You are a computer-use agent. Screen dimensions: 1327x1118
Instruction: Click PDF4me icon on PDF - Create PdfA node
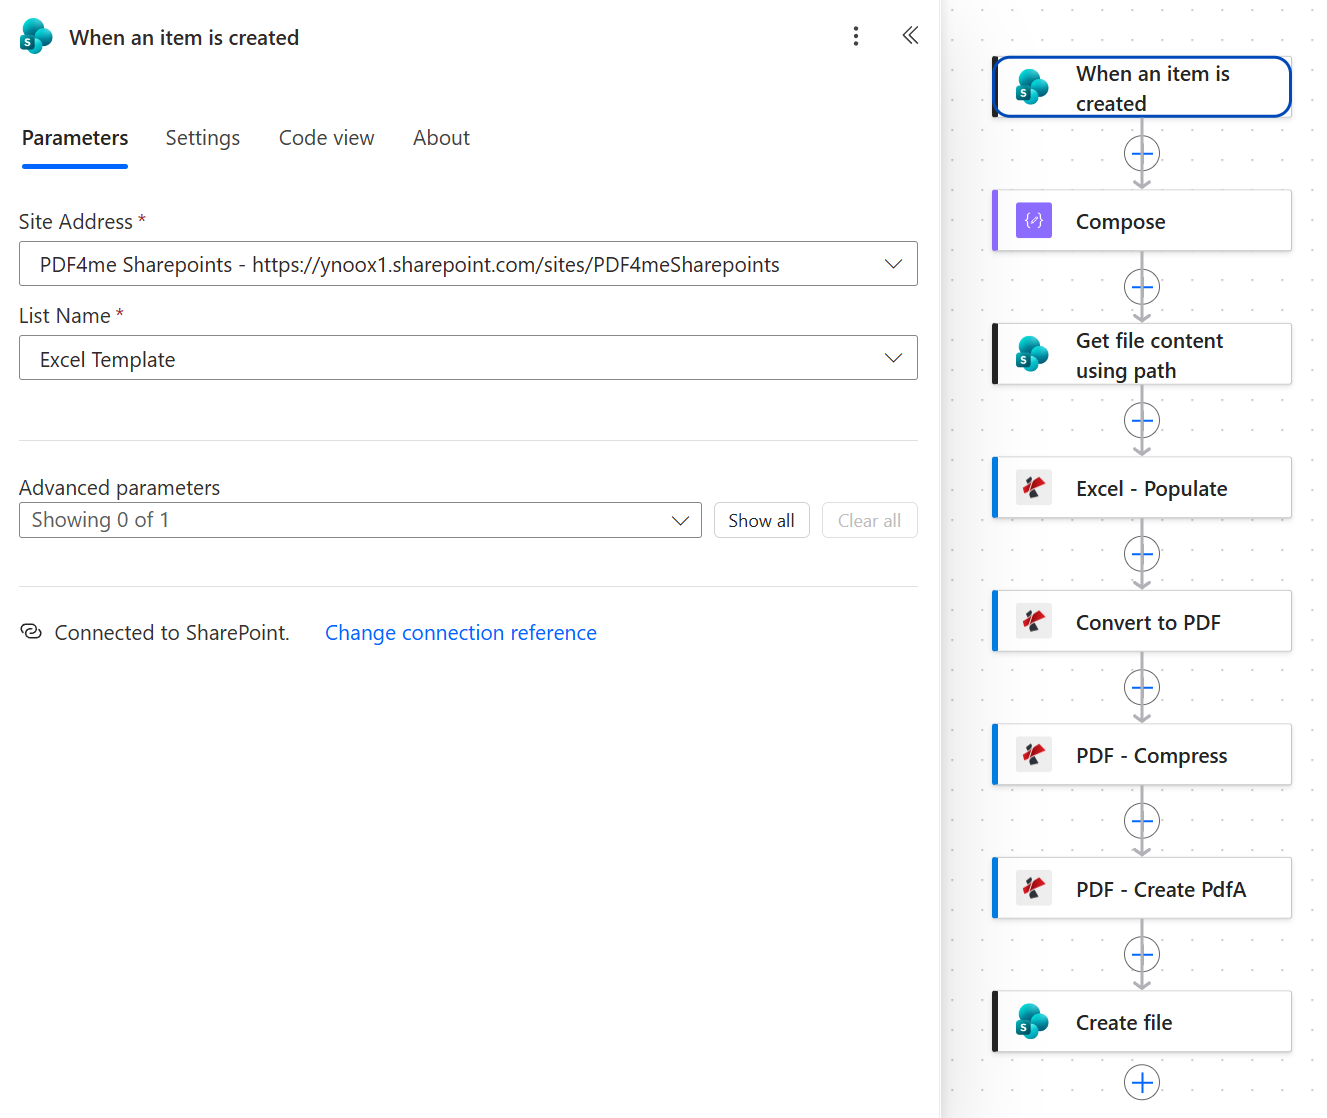tap(1033, 888)
